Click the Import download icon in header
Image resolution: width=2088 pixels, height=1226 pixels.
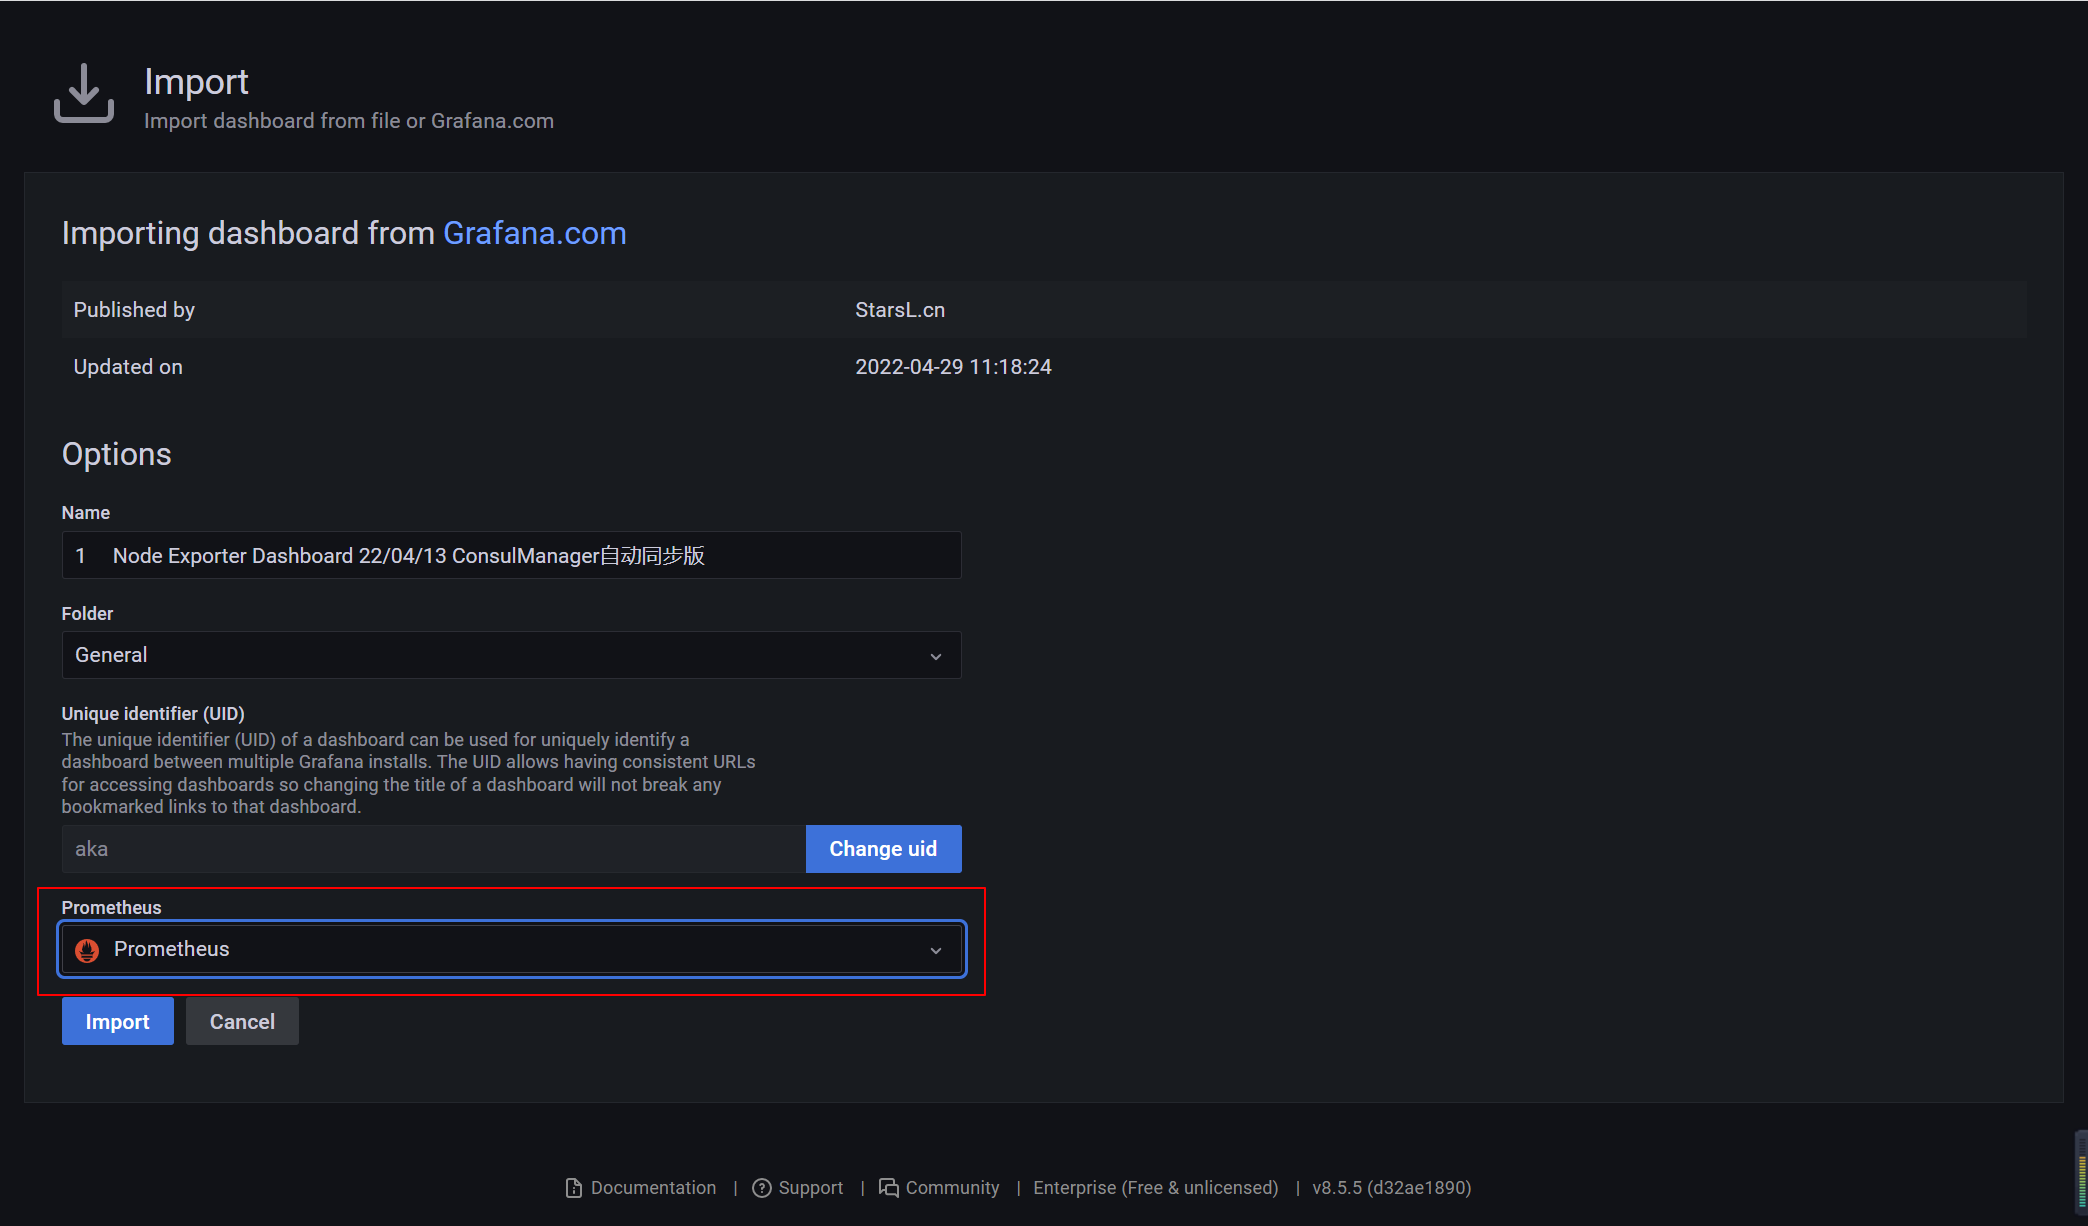click(x=84, y=94)
